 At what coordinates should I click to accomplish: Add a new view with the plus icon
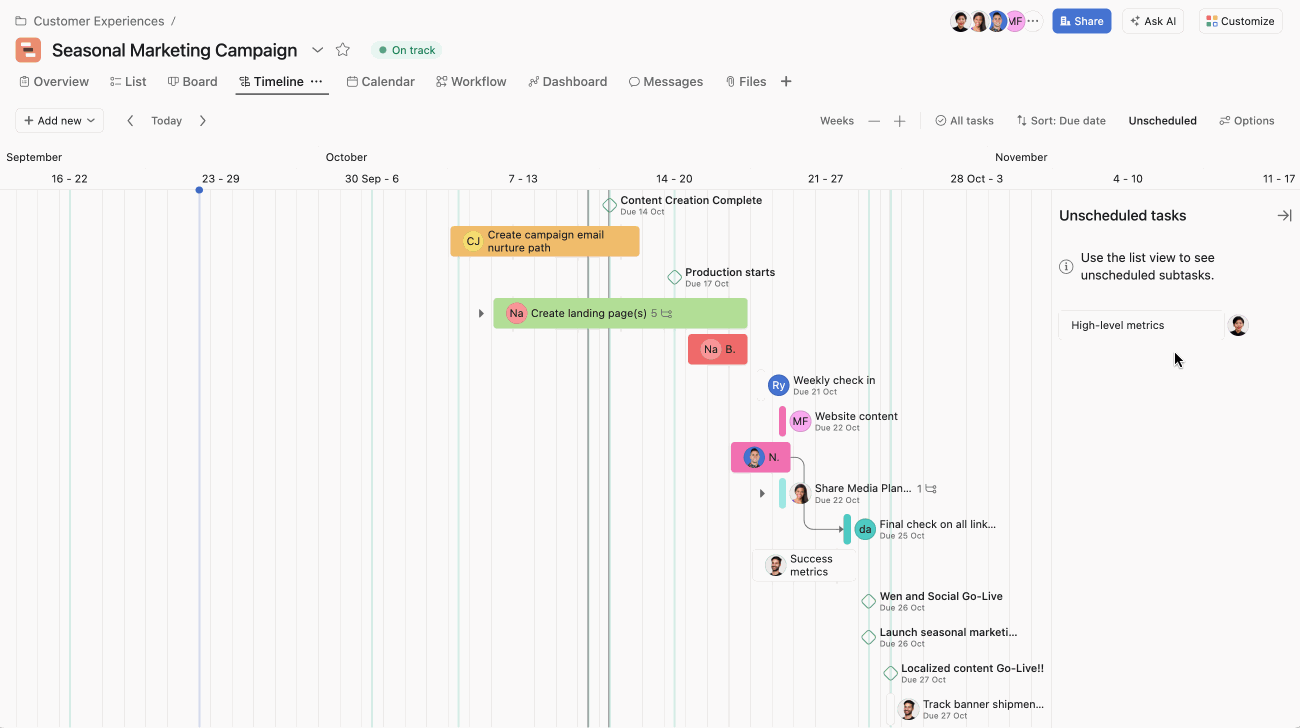pos(786,81)
